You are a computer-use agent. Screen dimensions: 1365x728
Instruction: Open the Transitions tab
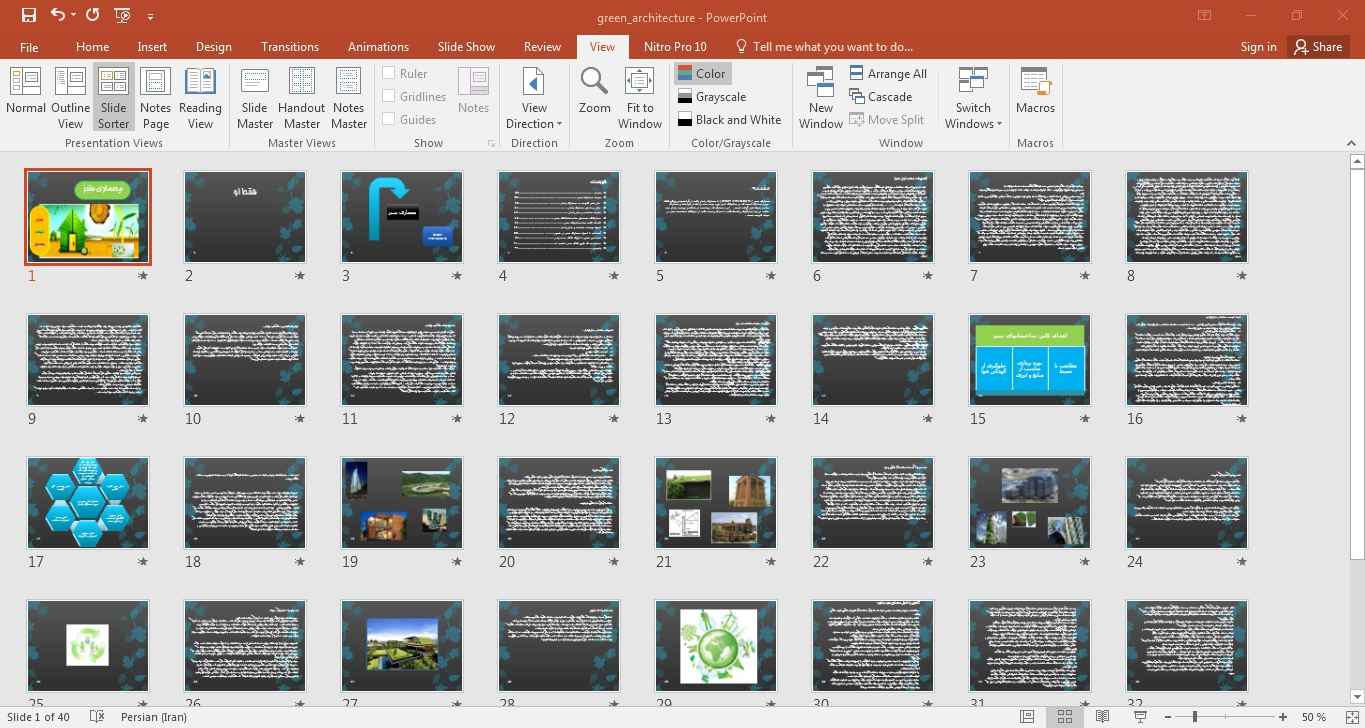(289, 46)
